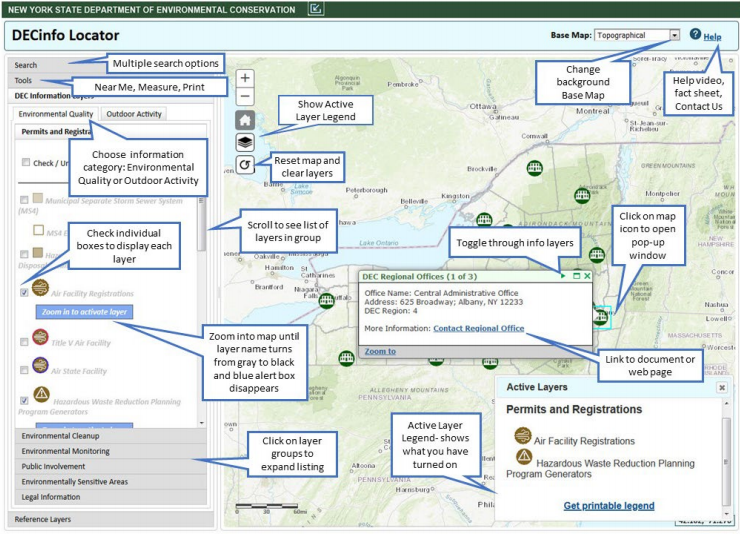Image resolution: width=740 pixels, height=534 pixels.
Task: Maximize the DEC Regional Offices popup
Action: [576, 276]
